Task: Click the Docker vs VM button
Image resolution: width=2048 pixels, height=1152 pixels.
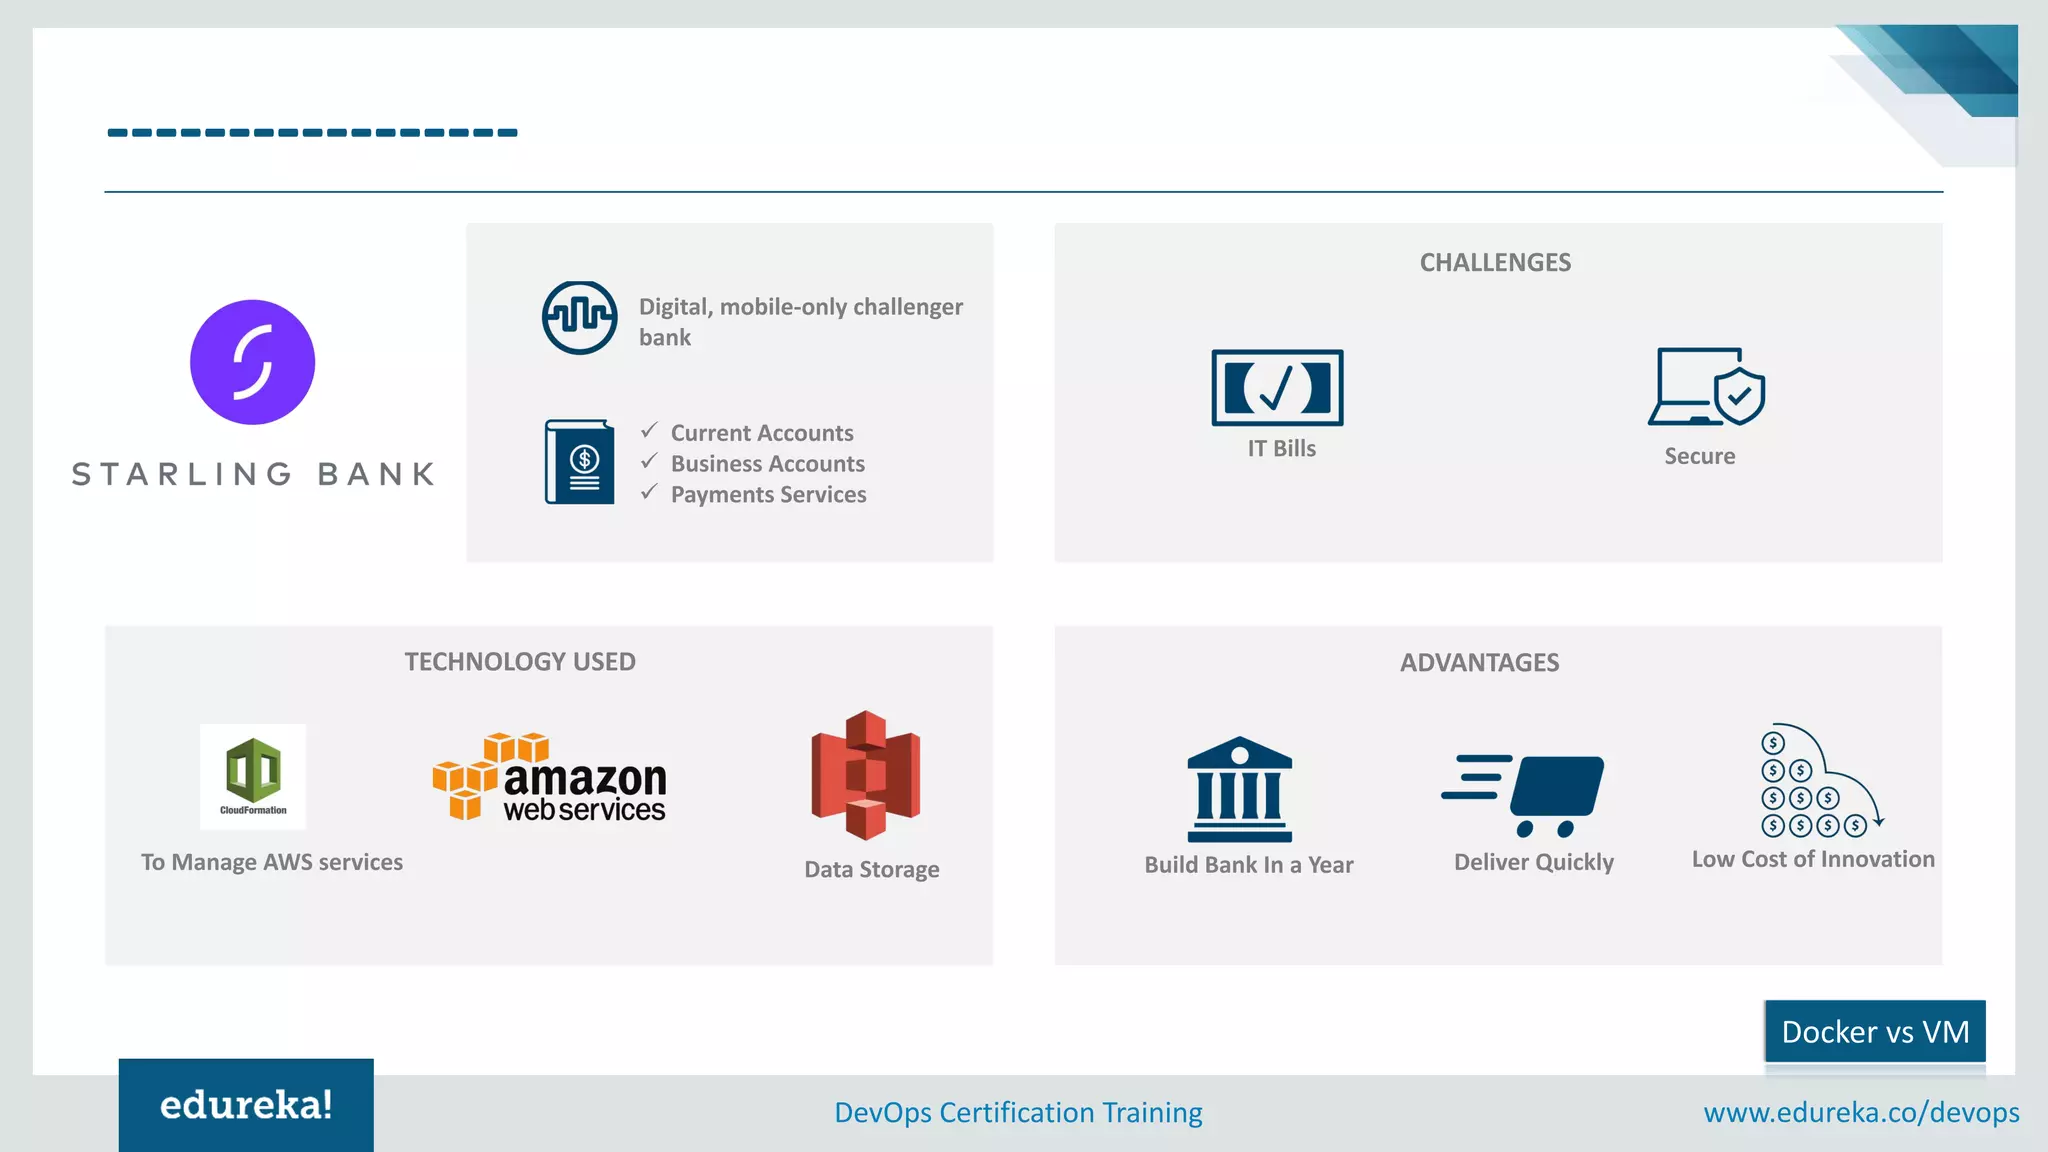Action: (x=1875, y=1031)
